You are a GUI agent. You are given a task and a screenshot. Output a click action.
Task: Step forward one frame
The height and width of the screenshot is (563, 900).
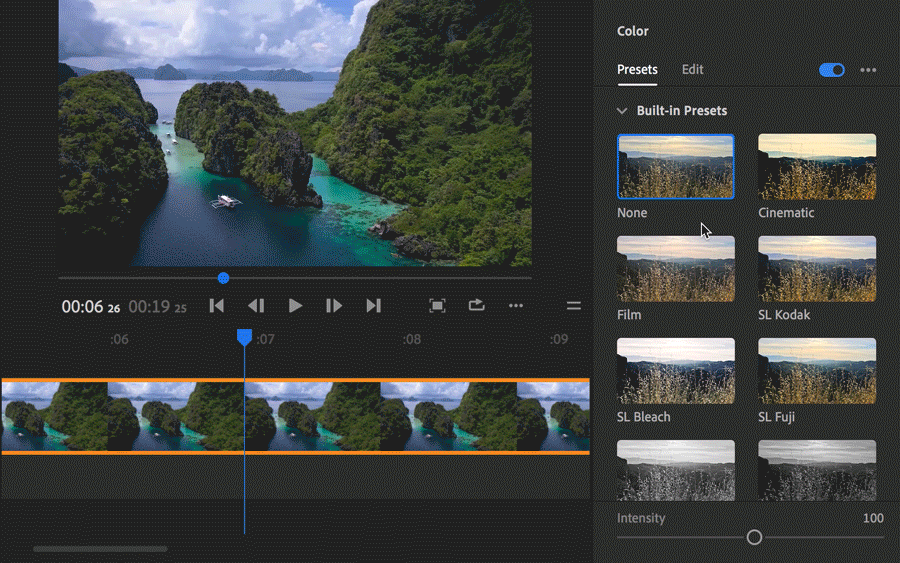tap(334, 306)
